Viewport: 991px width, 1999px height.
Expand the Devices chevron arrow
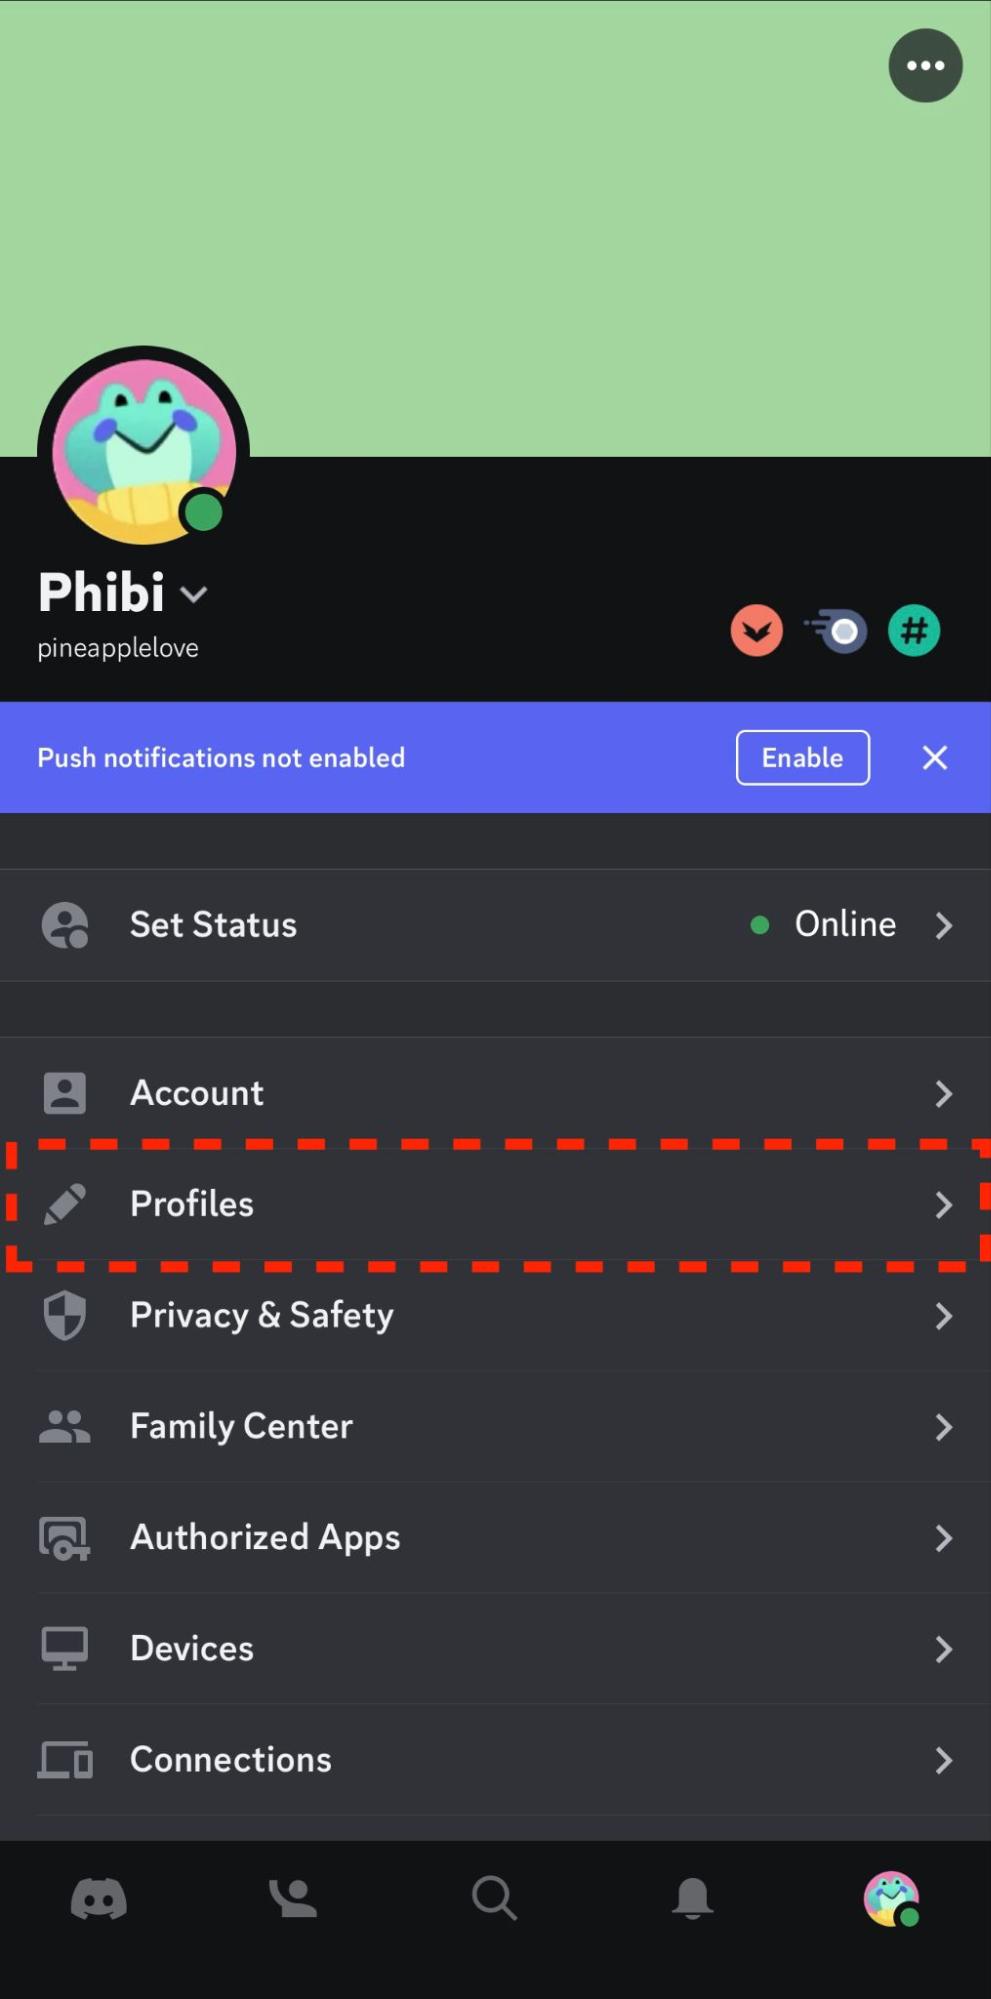(943, 1649)
